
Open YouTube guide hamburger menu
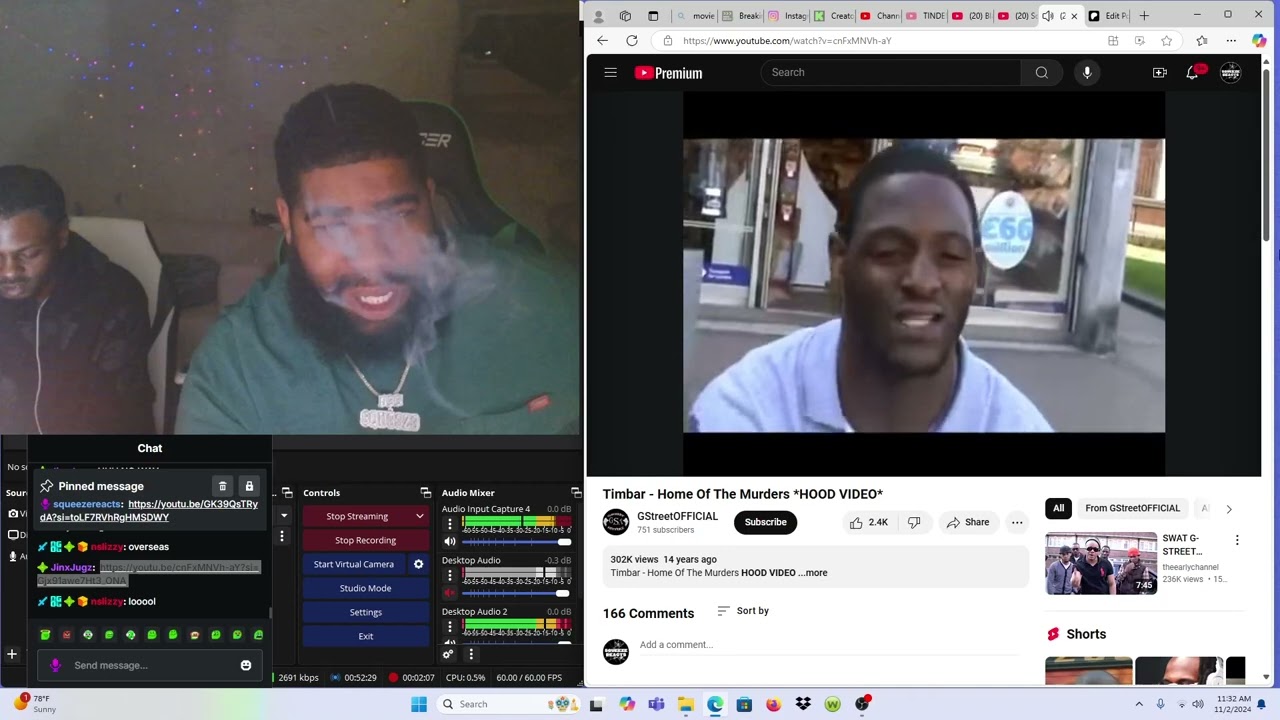(x=611, y=72)
